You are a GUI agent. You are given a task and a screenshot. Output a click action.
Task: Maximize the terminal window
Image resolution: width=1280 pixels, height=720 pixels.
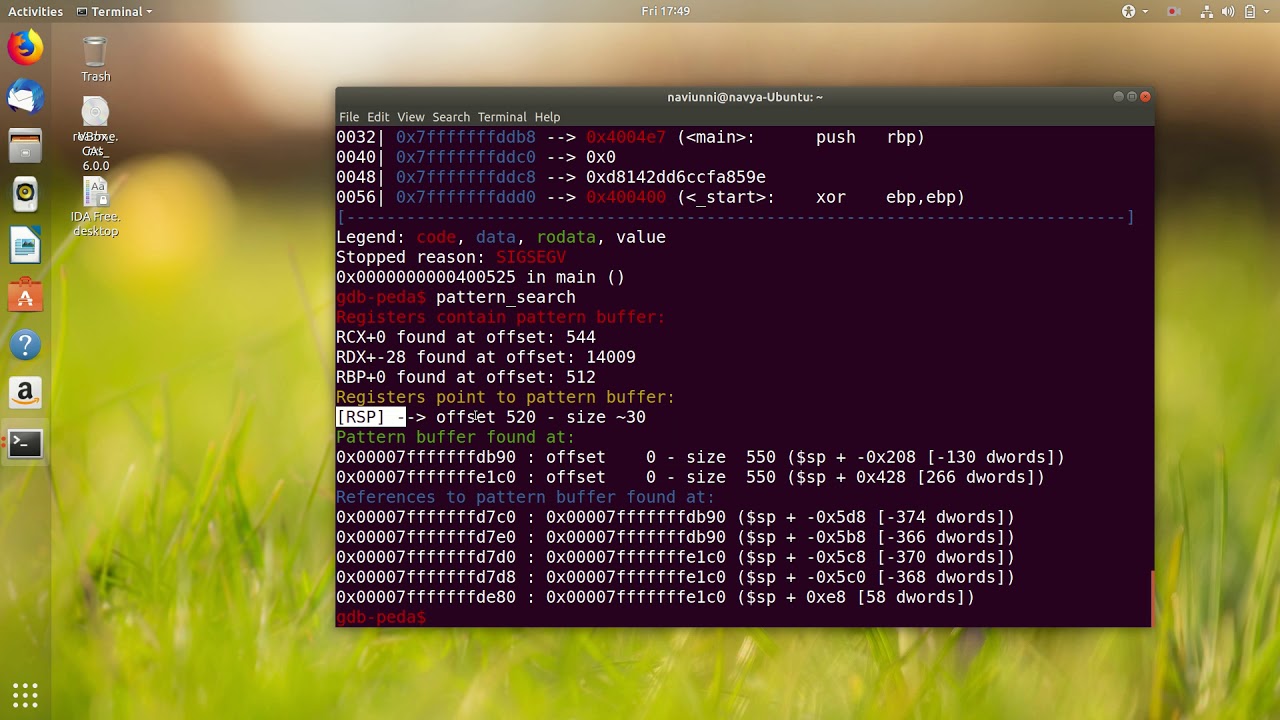pyautogui.click(x=1132, y=97)
